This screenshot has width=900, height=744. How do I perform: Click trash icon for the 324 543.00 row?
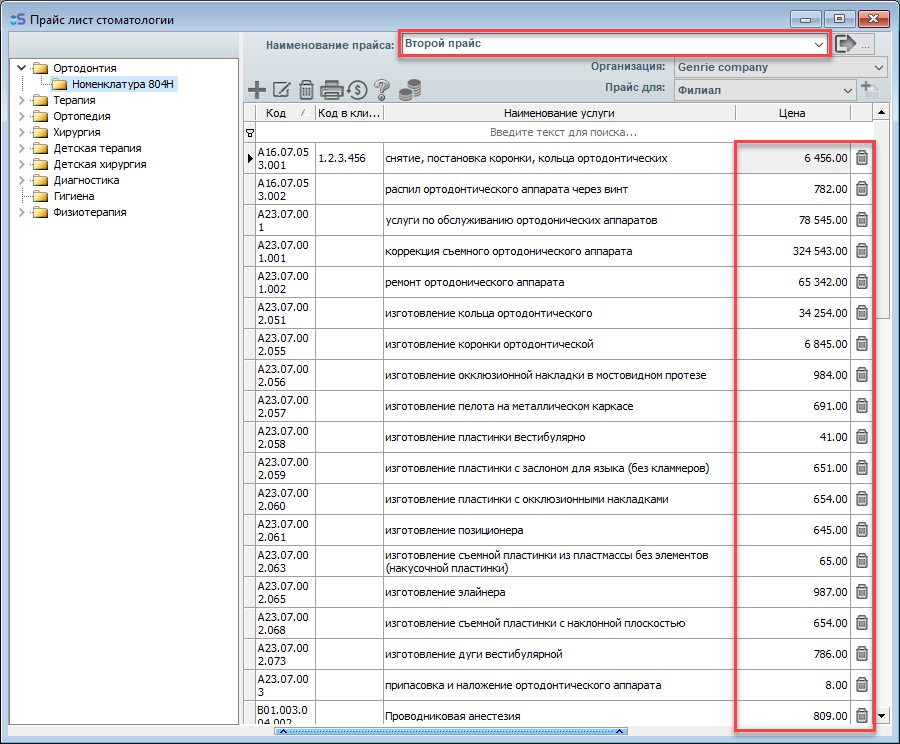(x=862, y=251)
